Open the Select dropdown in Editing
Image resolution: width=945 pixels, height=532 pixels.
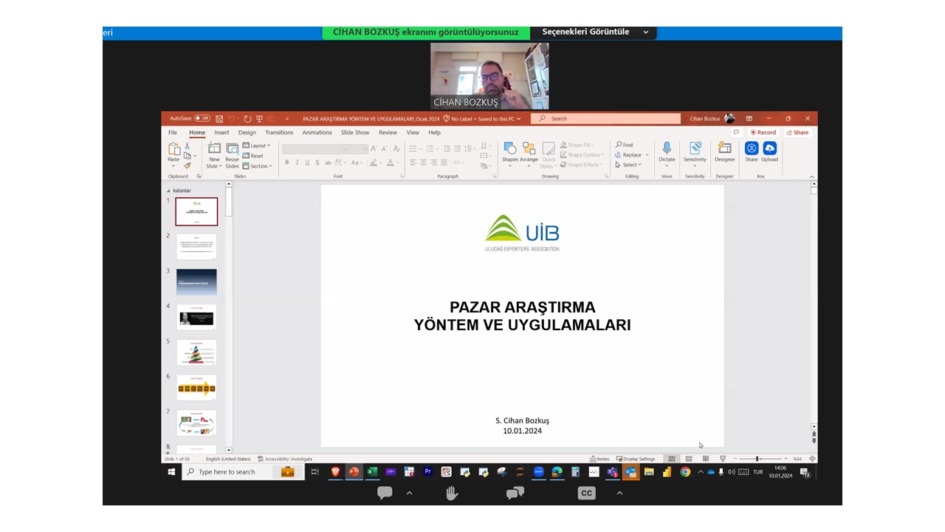click(x=628, y=164)
